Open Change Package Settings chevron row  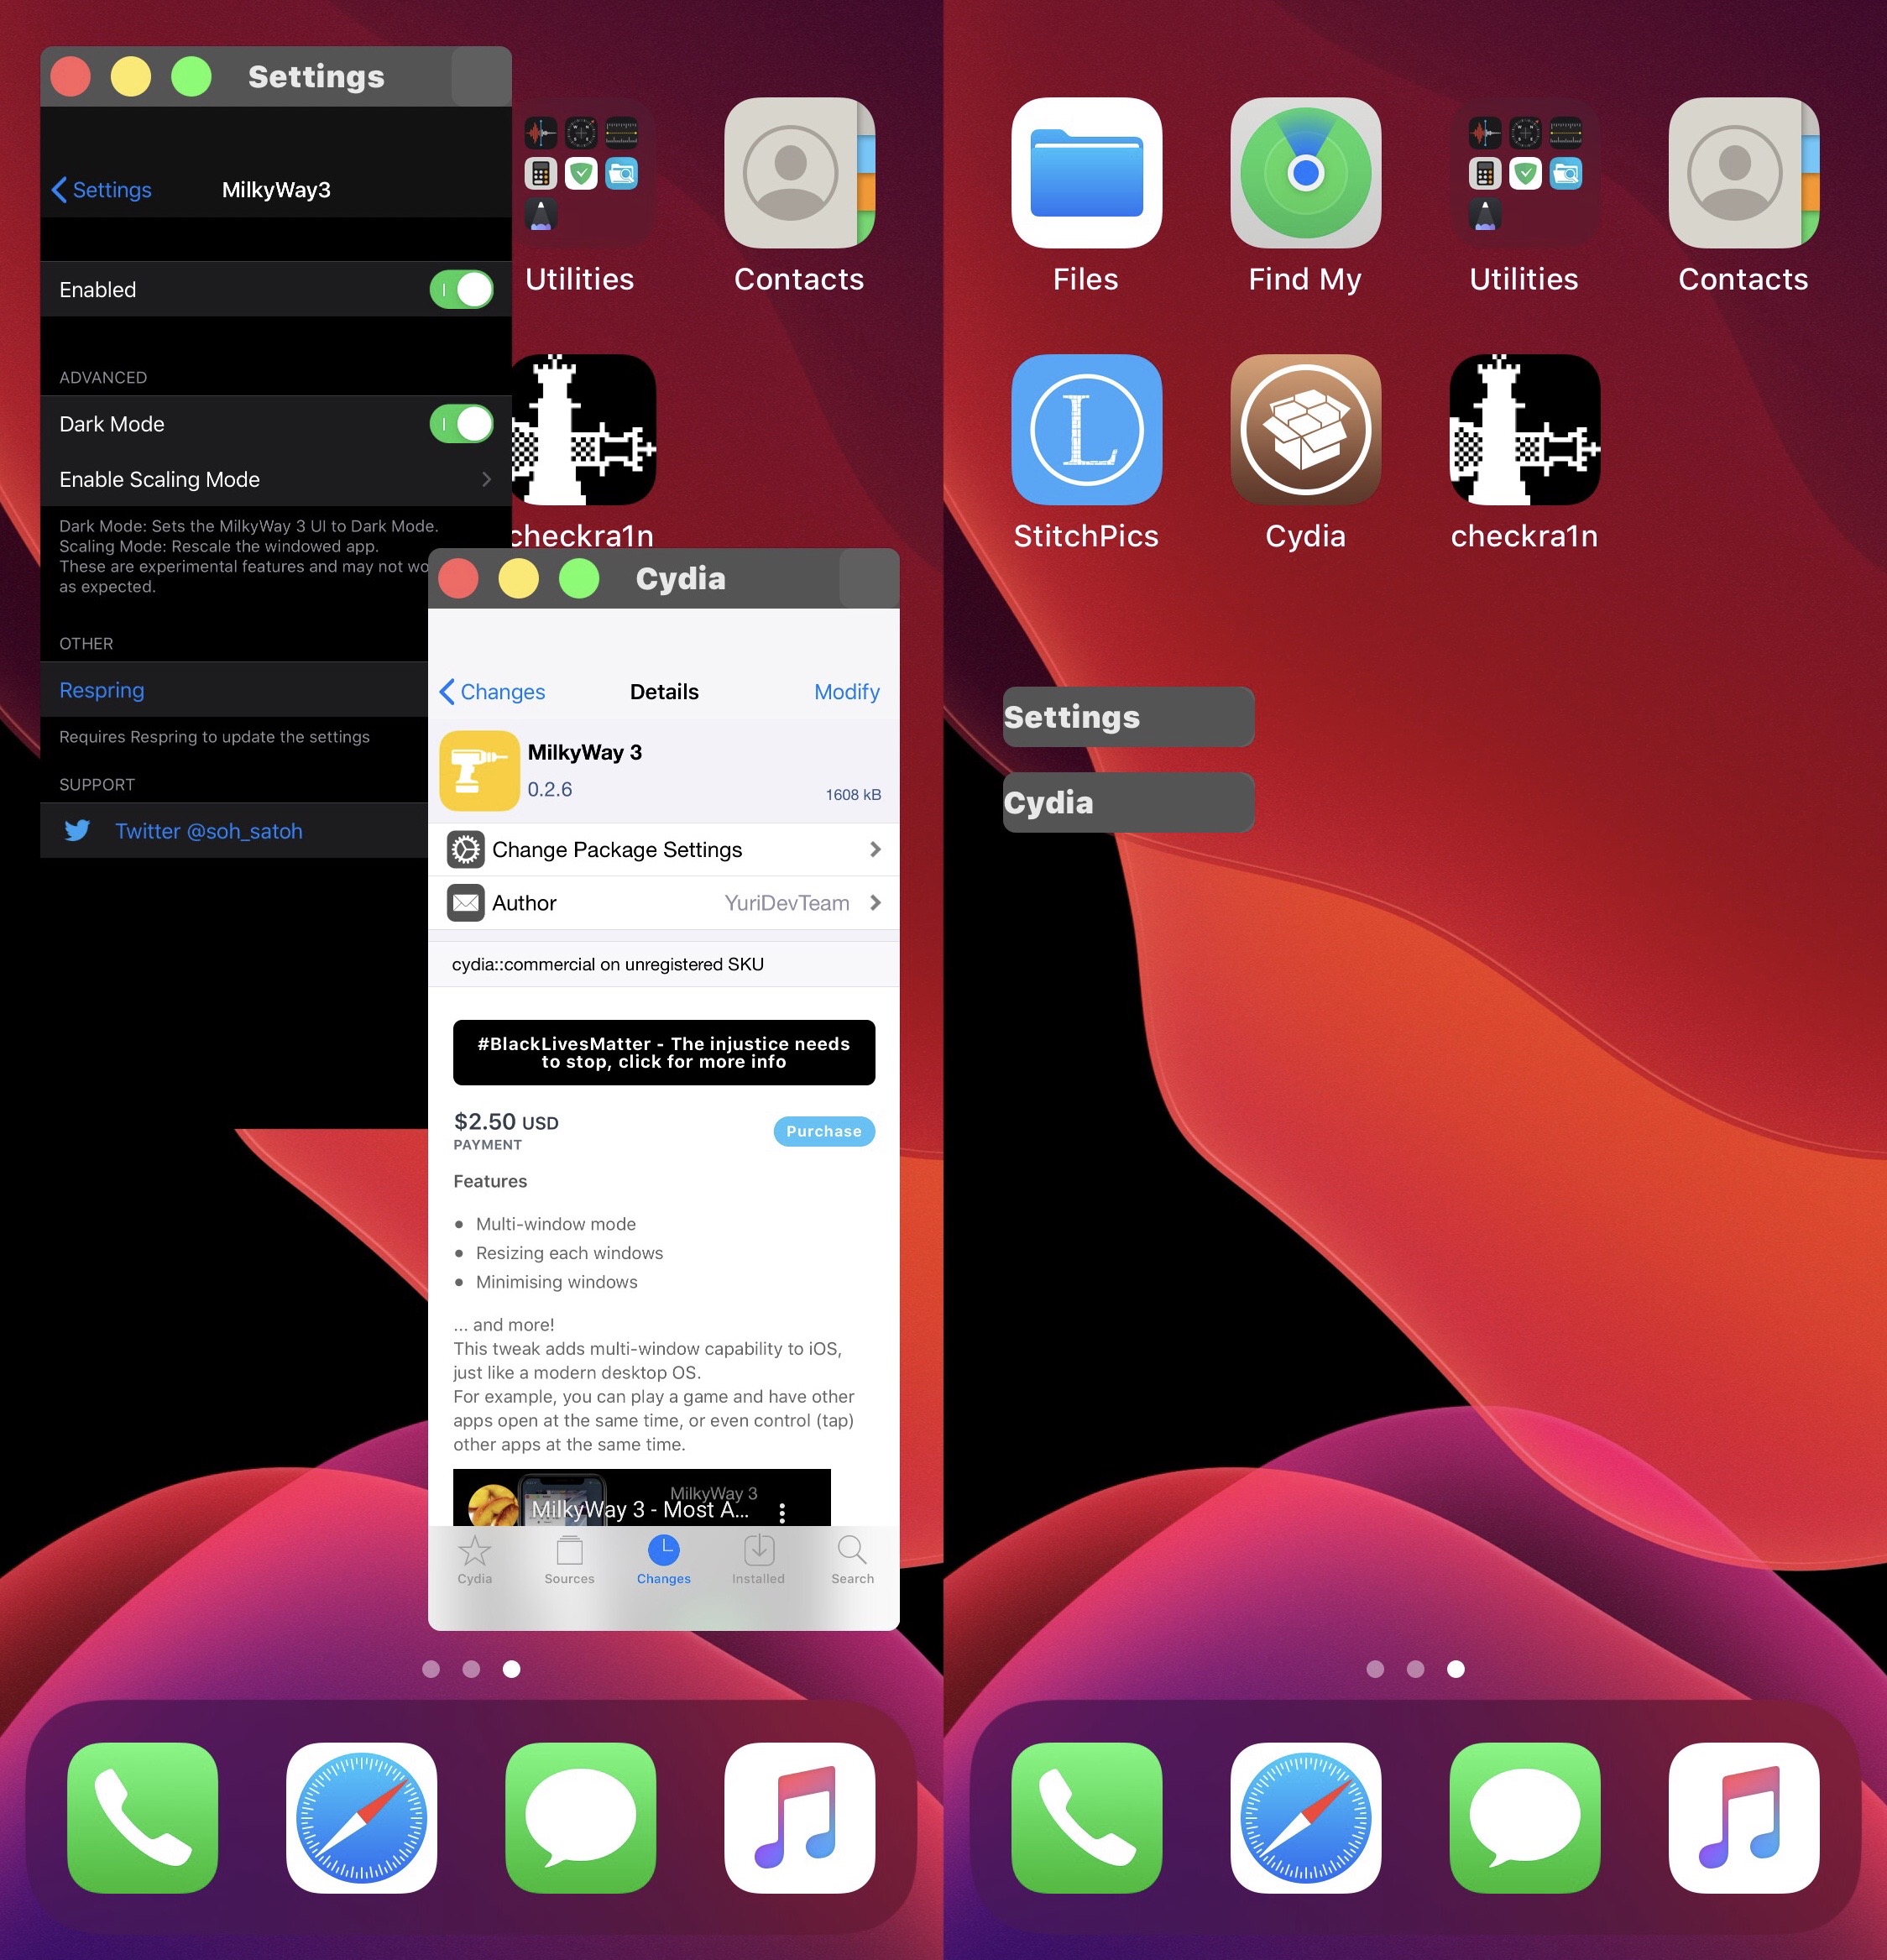[663, 849]
